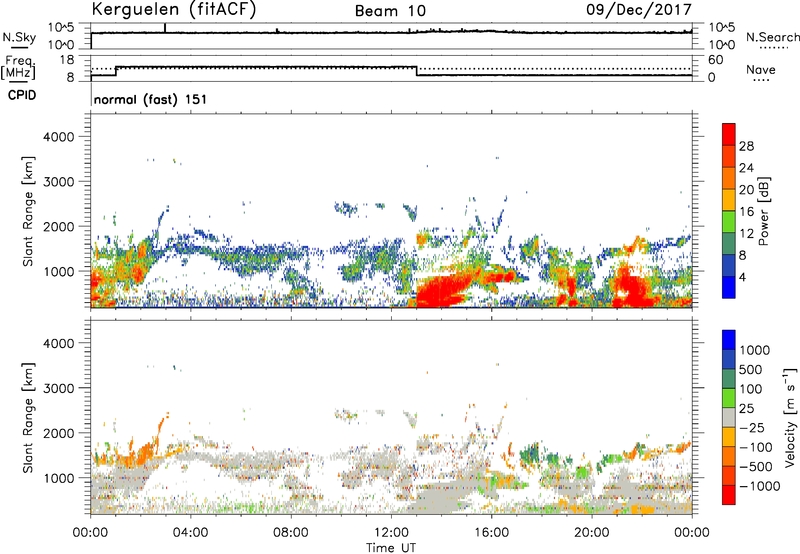Click the 'N.Search' legend label
Viewport: 800px width, 554px height.
[772, 37]
